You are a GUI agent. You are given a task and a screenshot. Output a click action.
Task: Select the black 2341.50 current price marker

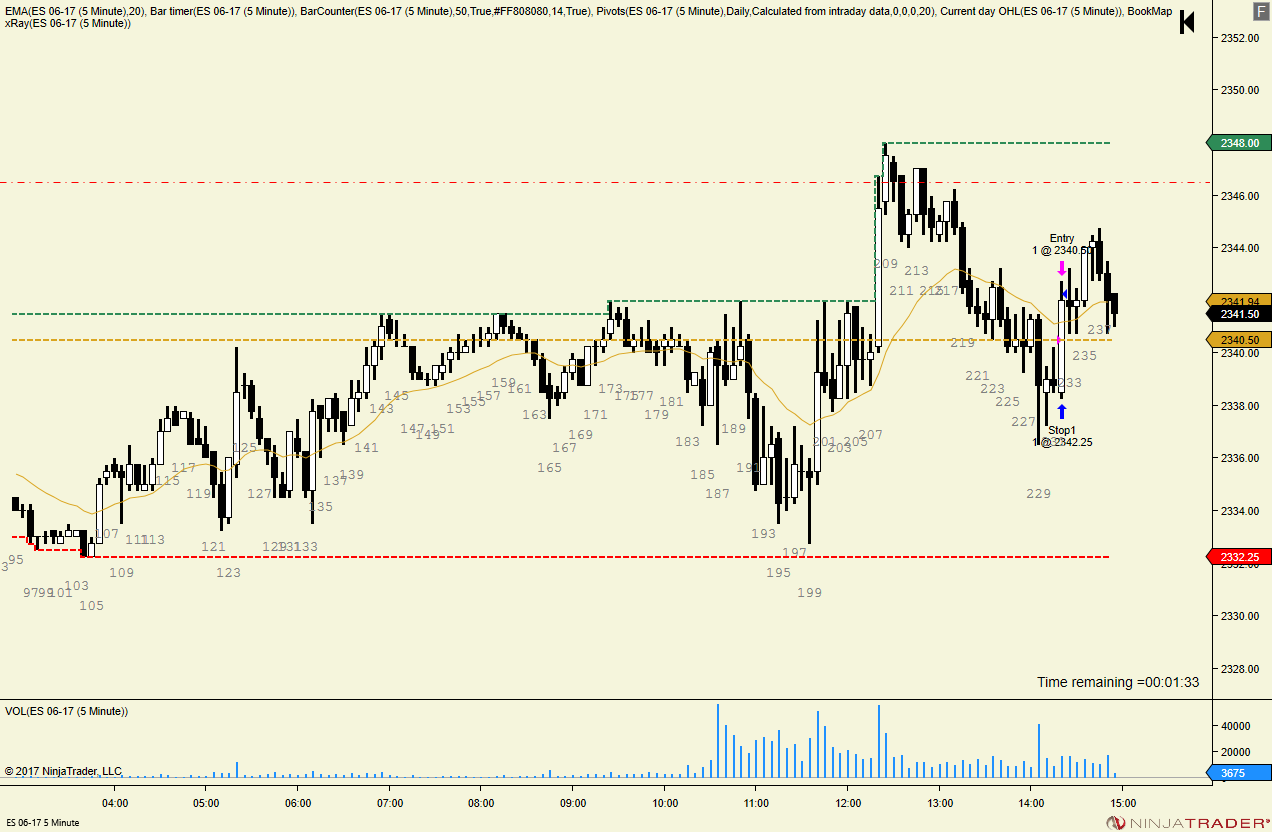[x=1239, y=314]
